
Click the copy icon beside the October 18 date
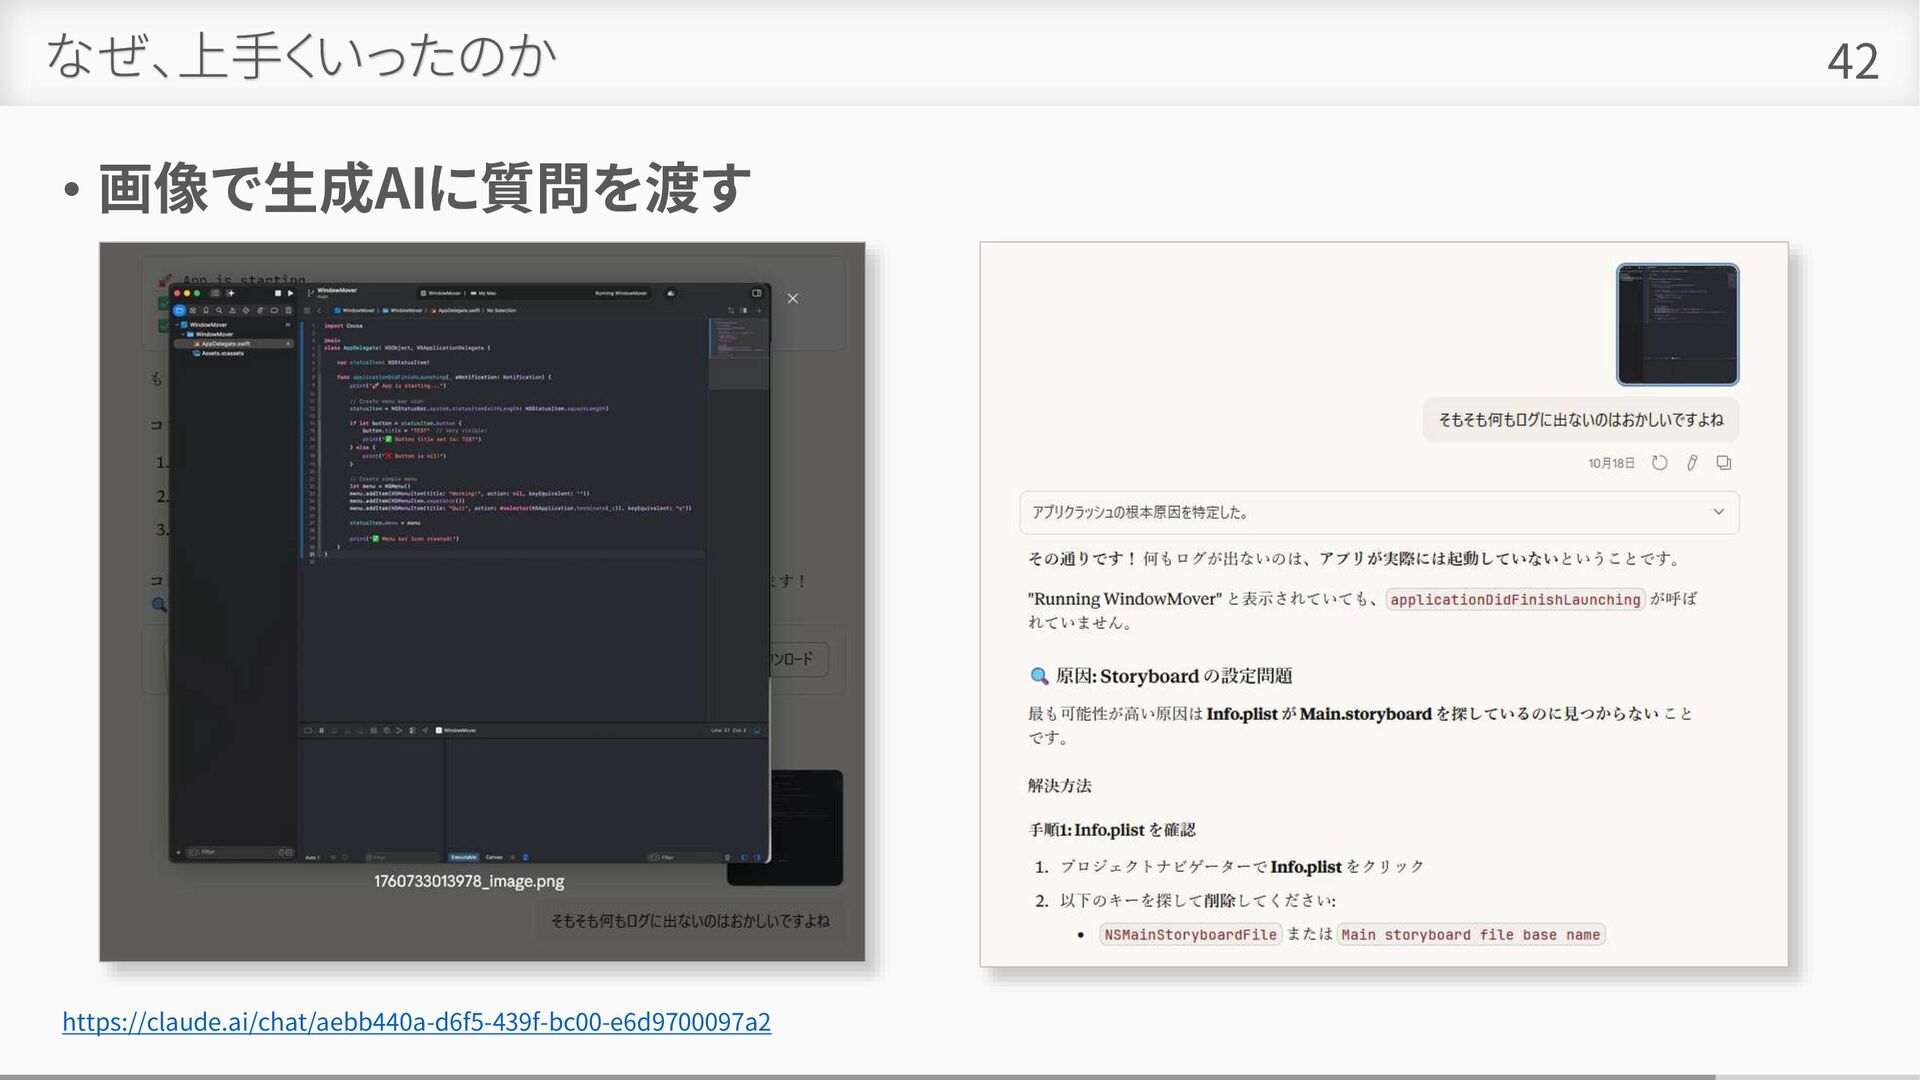click(x=1724, y=463)
